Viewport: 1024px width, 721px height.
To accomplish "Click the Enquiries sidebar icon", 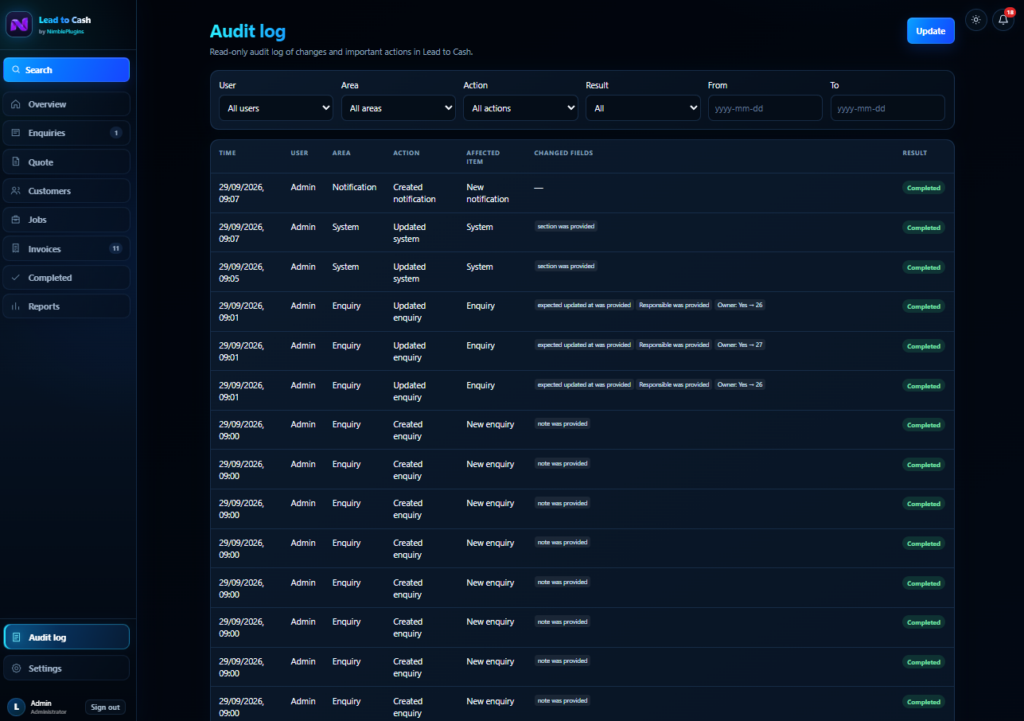I will click(x=16, y=133).
